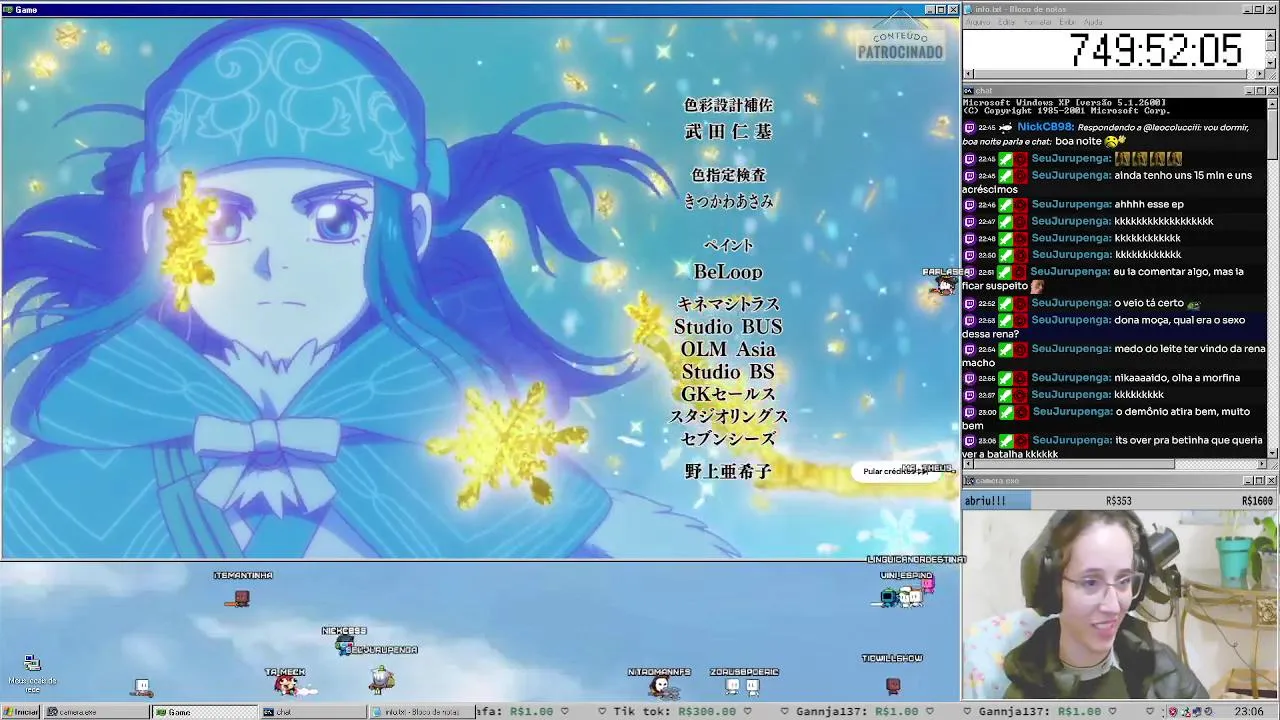The height and width of the screenshot is (720, 1280).
Task: Click the Game window title icon
Action: (7, 10)
